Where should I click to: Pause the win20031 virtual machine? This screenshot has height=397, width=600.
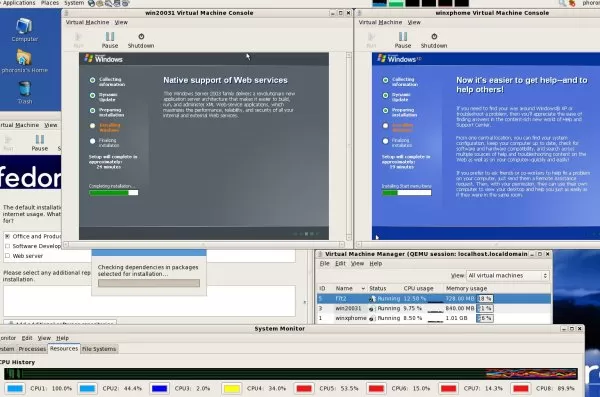110,40
